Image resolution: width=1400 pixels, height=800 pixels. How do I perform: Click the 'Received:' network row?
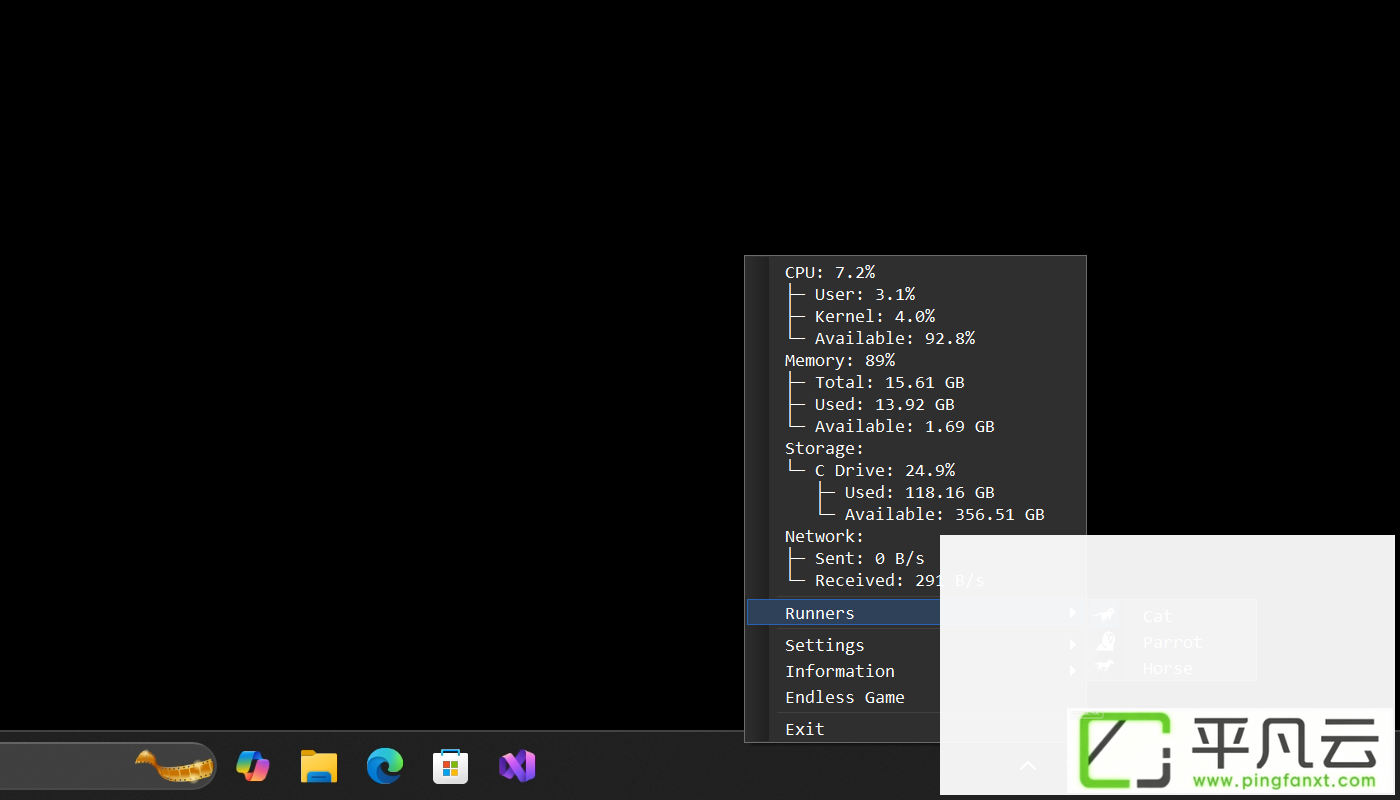[x=915, y=580]
